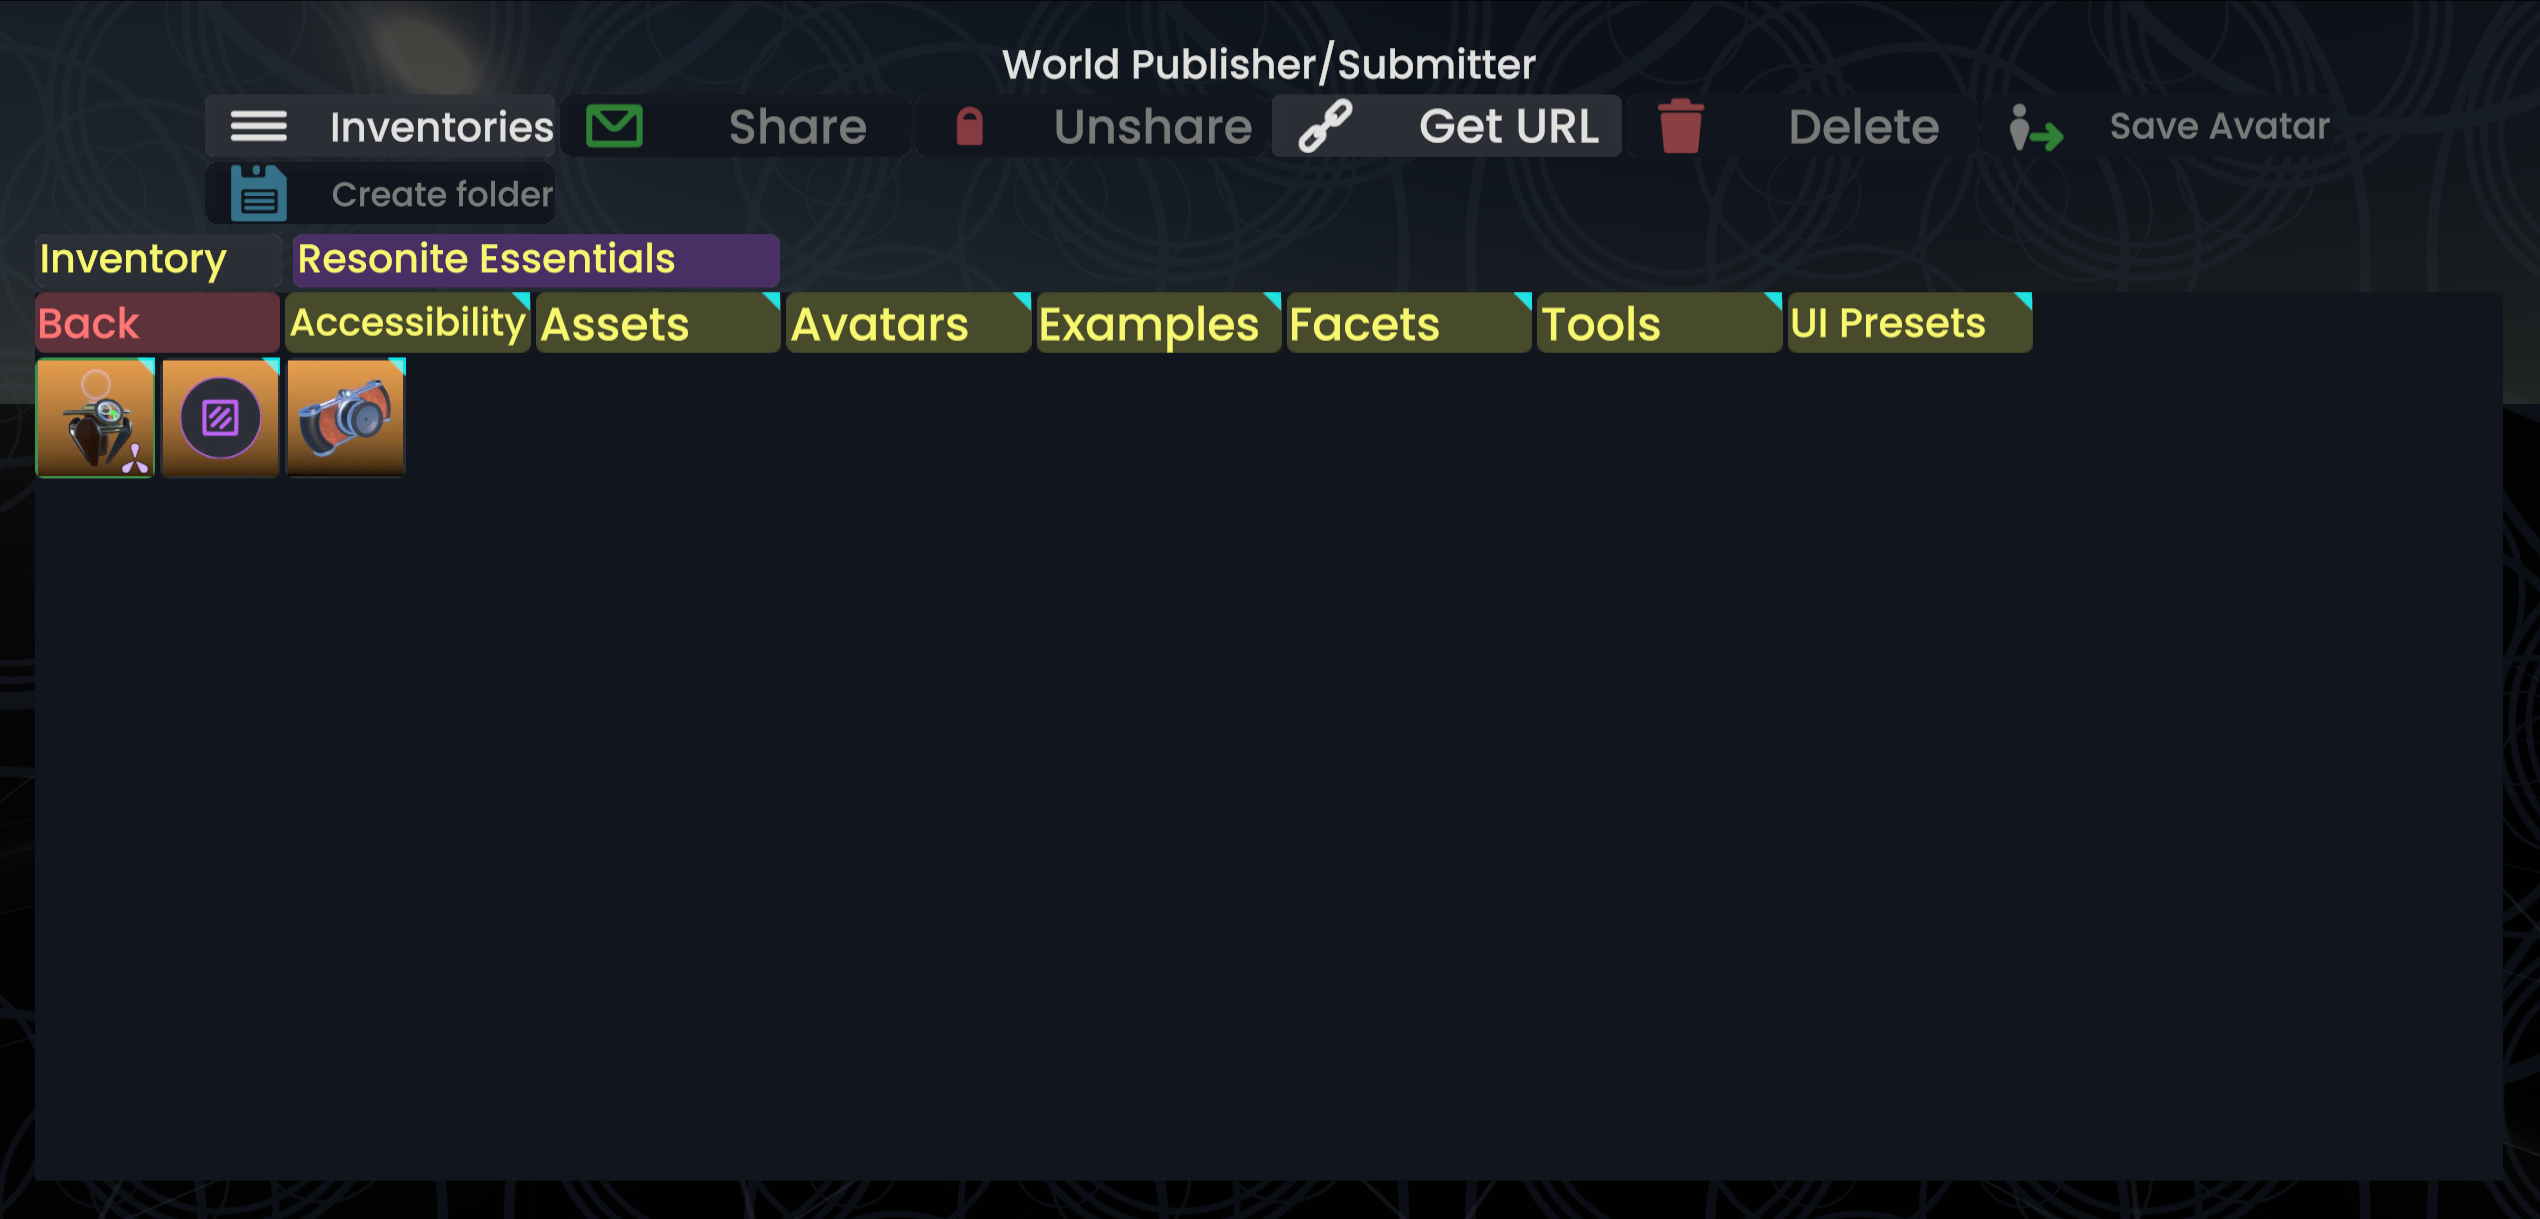Open the Assets folder

pos(657,323)
